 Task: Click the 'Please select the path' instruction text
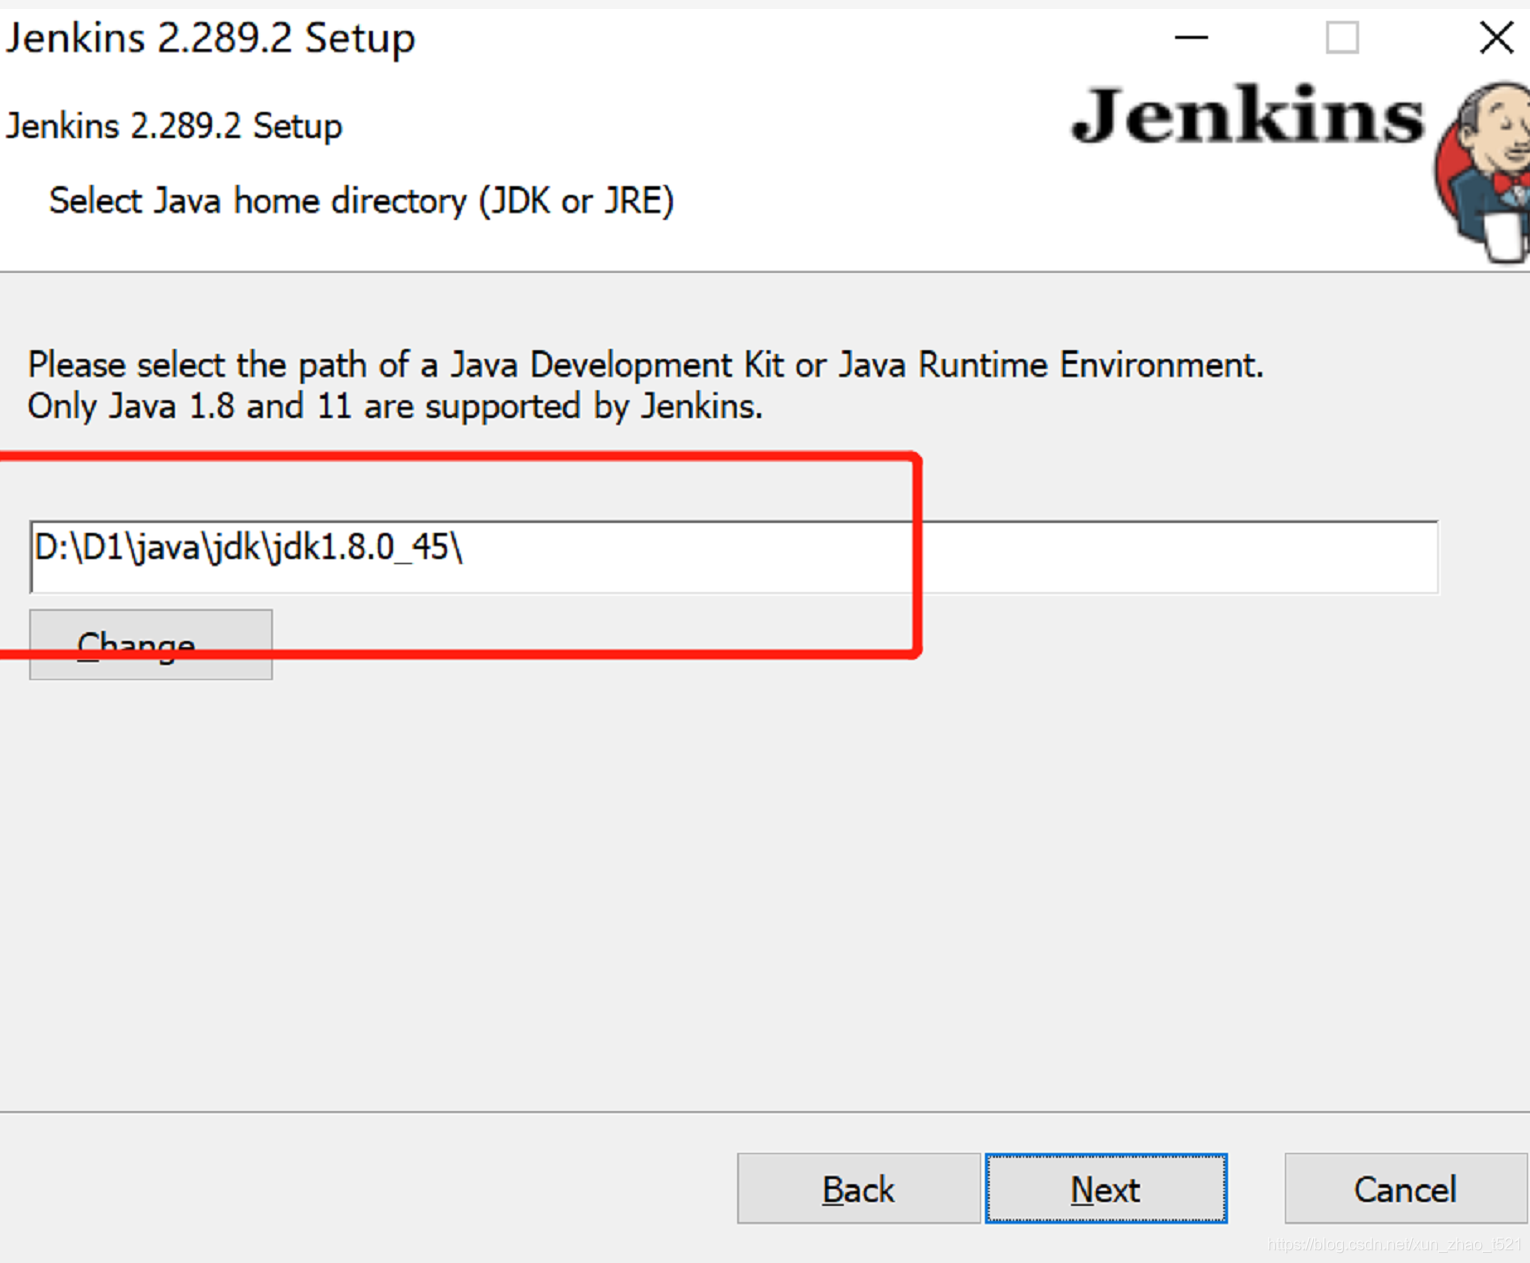point(646,365)
